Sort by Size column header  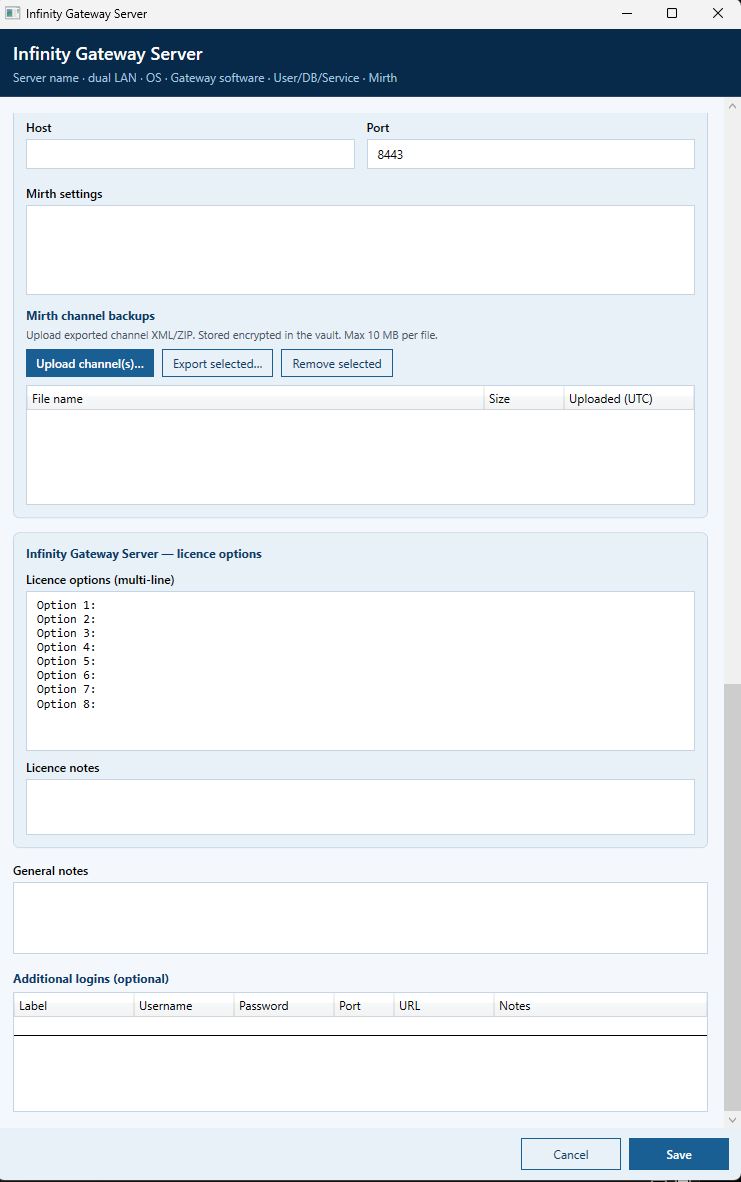pyautogui.click(x=523, y=398)
